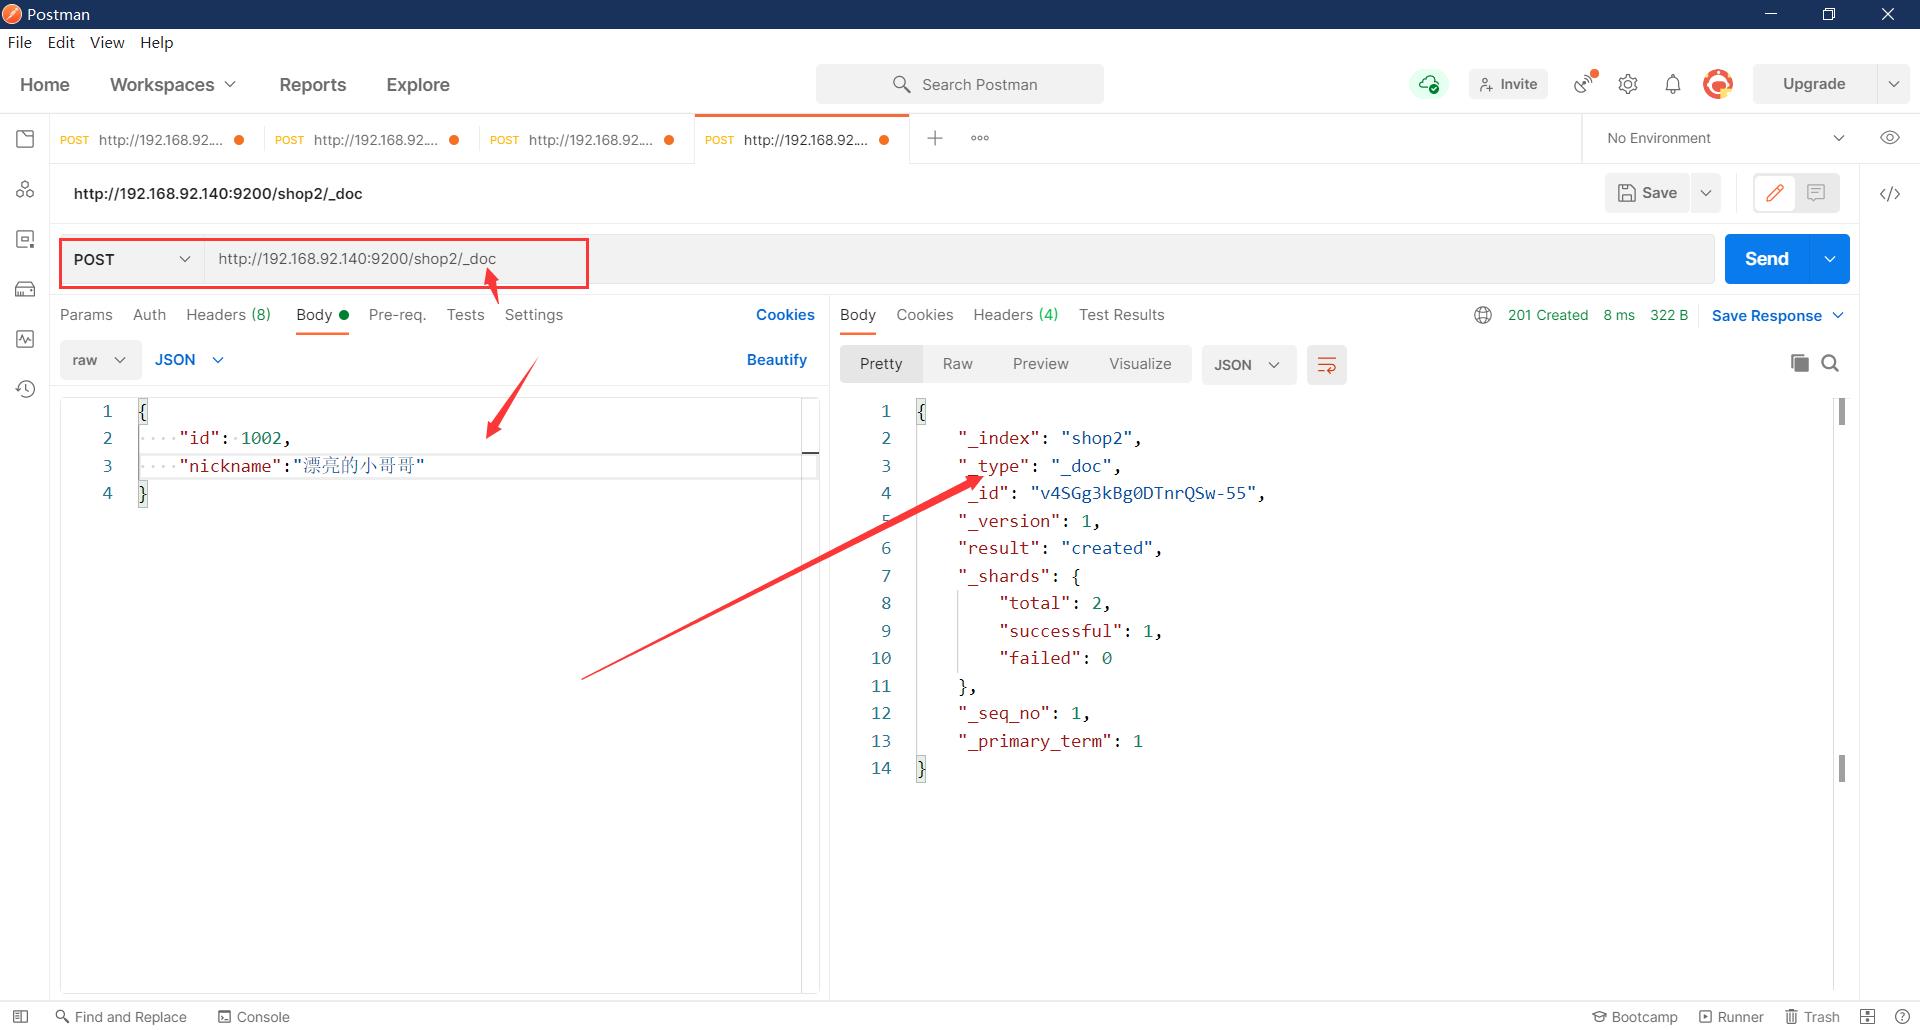Image resolution: width=1920 pixels, height=1030 pixels.
Task: Switch to request Headers (8) tab
Action: tap(228, 315)
